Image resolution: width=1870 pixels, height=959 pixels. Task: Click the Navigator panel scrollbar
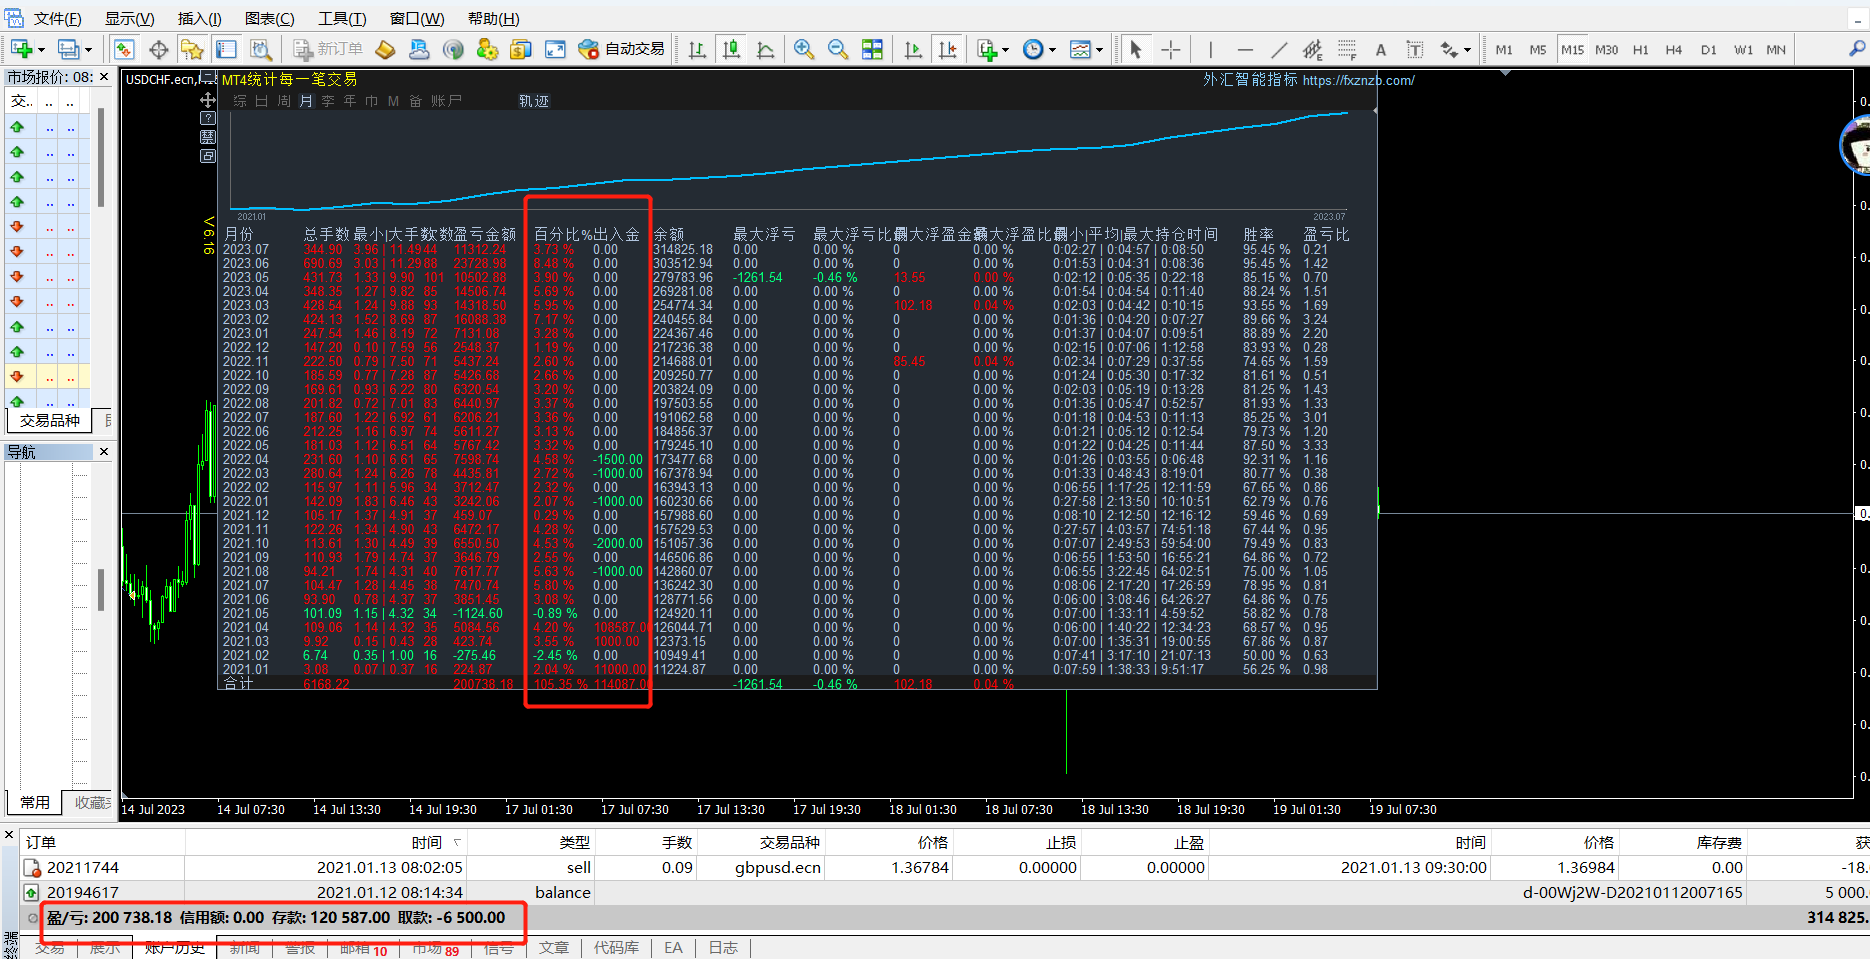tap(101, 590)
